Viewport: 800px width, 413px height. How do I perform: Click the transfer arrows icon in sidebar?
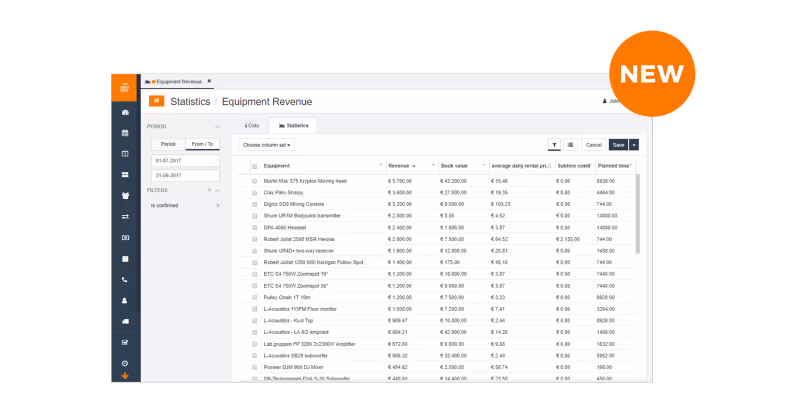(x=125, y=216)
